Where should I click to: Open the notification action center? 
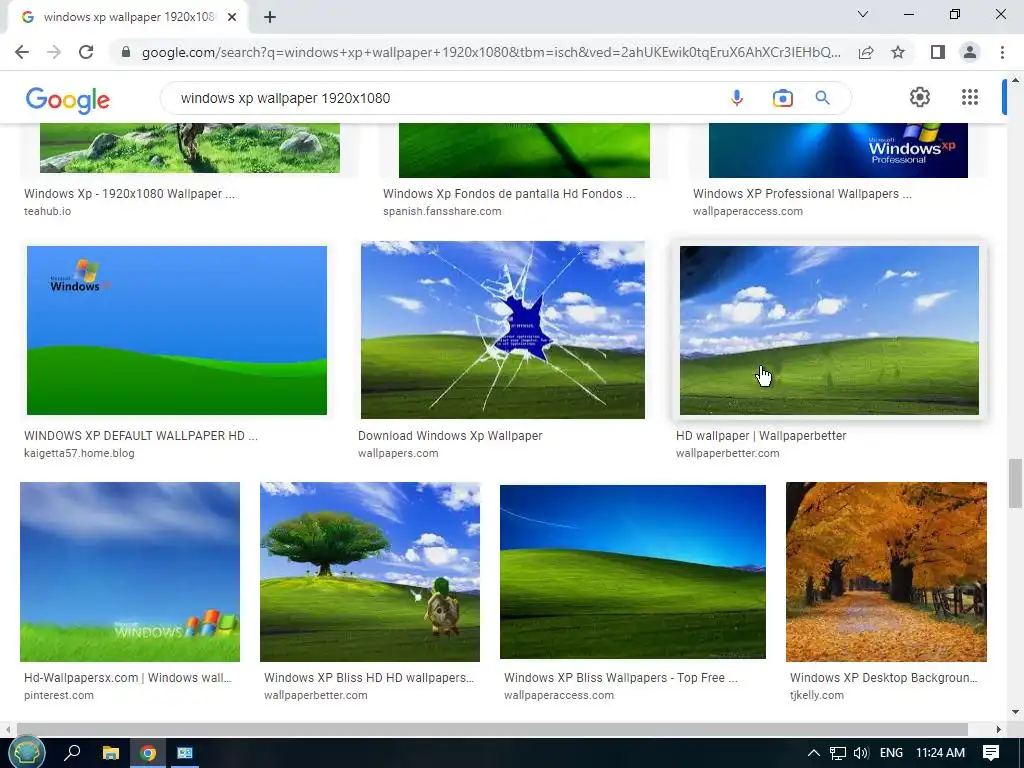[x=991, y=753]
